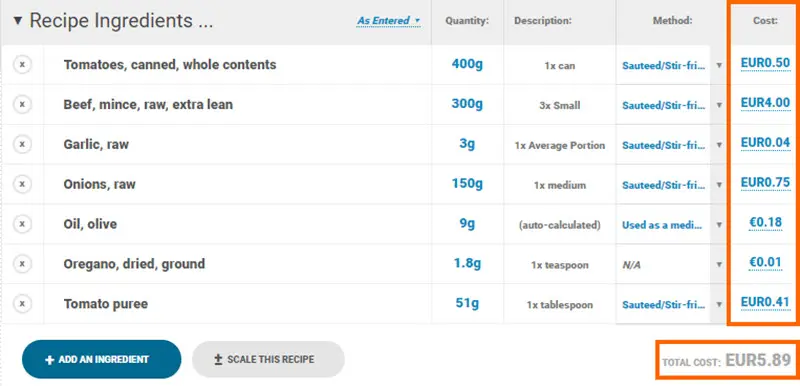Remove Beef, mince ingredient with x icon
The width and height of the screenshot is (800, 386).
point(22,105)
